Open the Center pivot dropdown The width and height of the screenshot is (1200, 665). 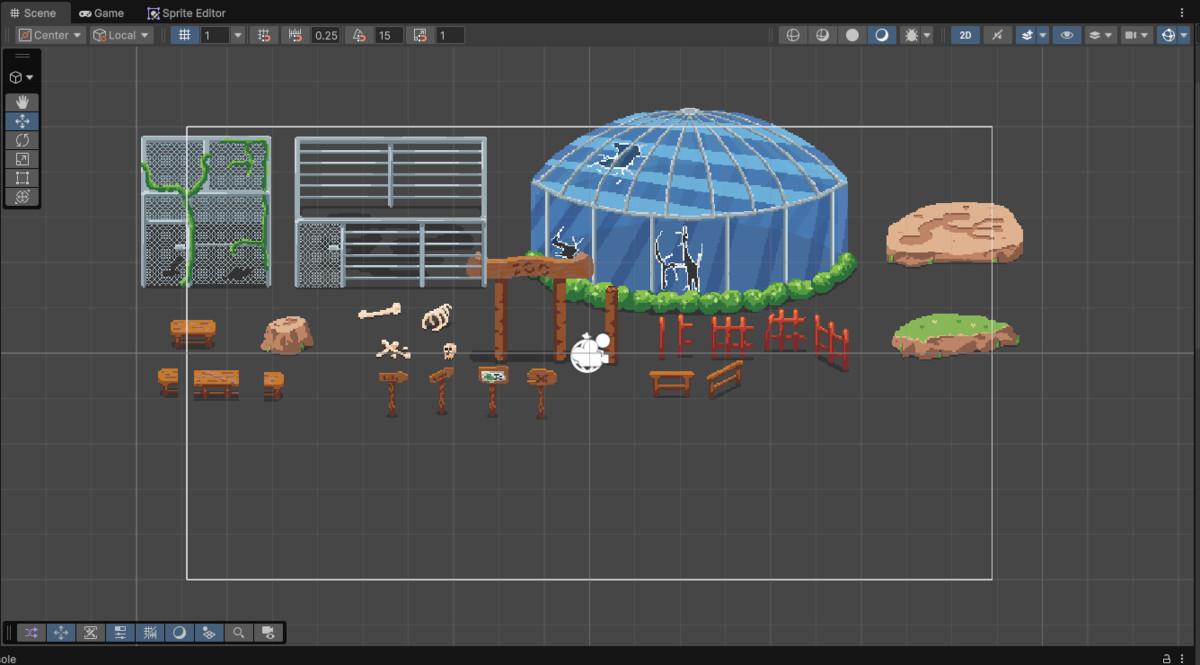(51, 35)
